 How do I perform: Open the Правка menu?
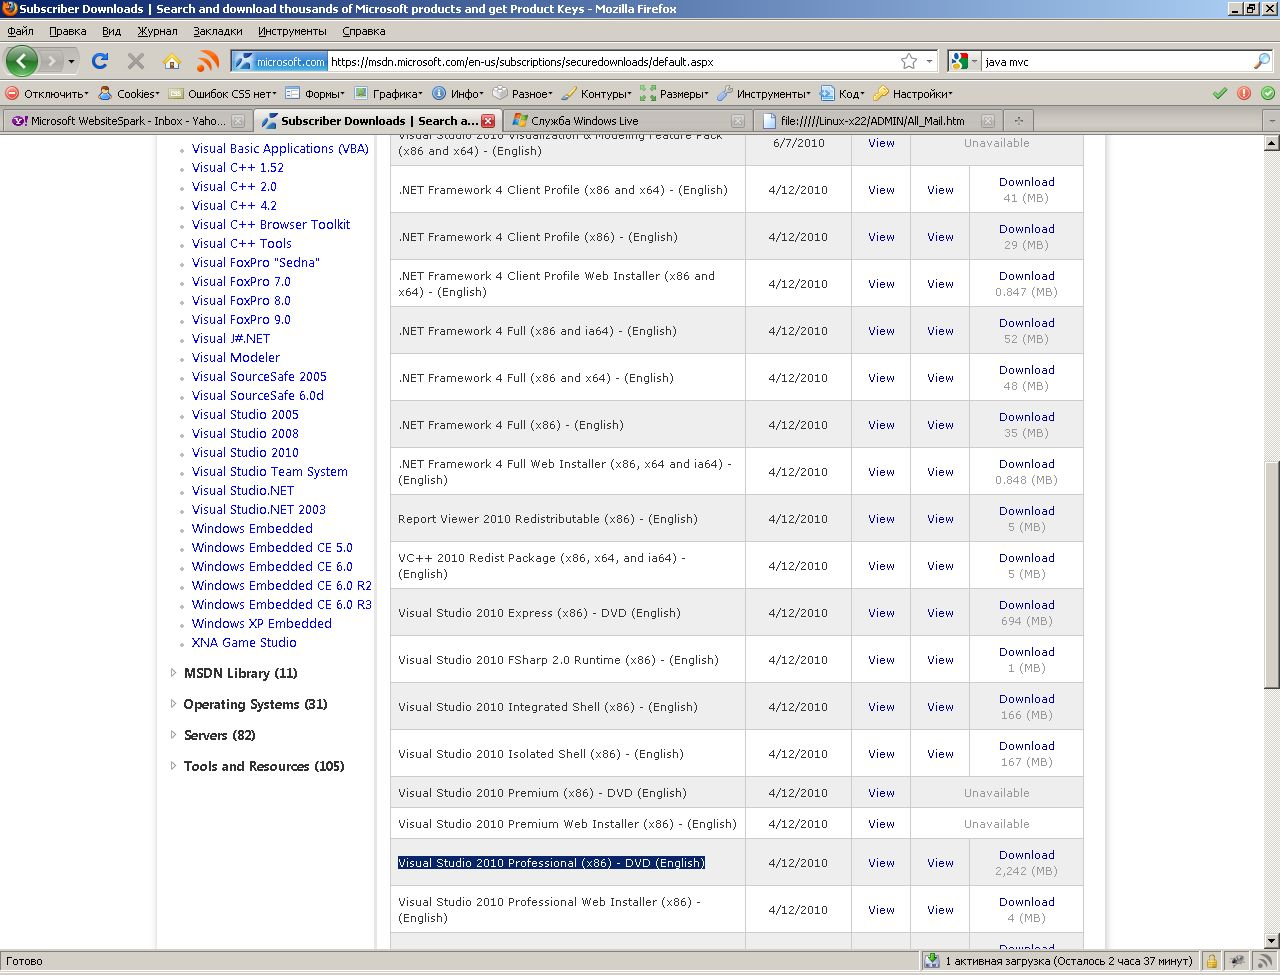tap(68, 31)
